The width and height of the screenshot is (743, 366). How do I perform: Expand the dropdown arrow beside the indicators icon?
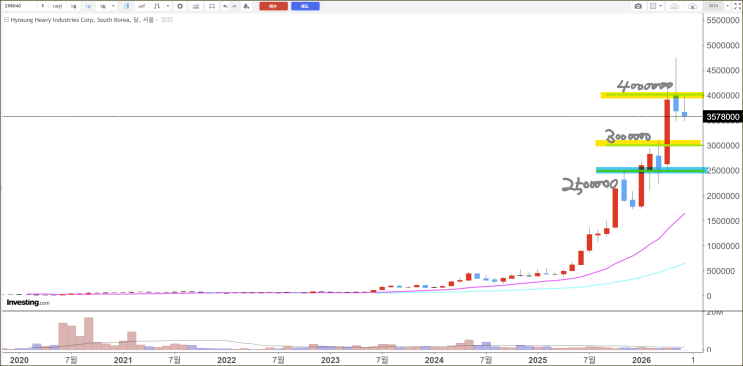168,6
